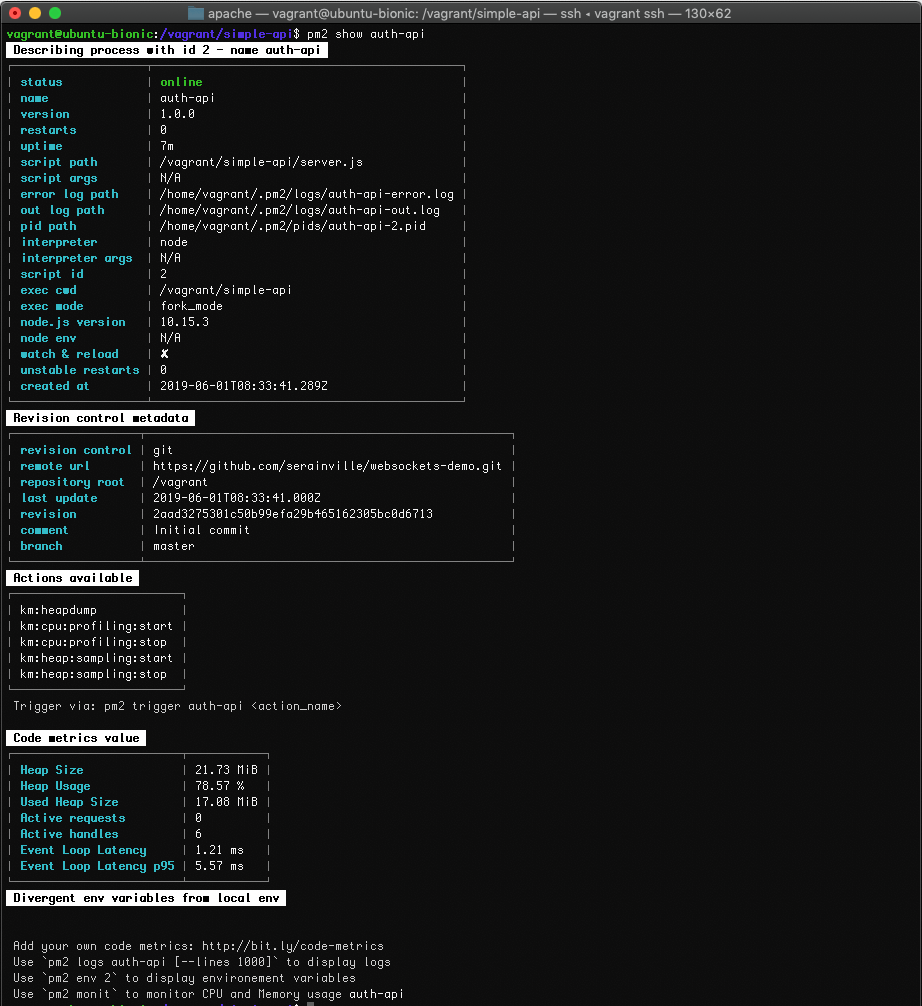Click repository root value '/vagrant'
Viewport: 922px width, 1006px height.
click(180, 482)
